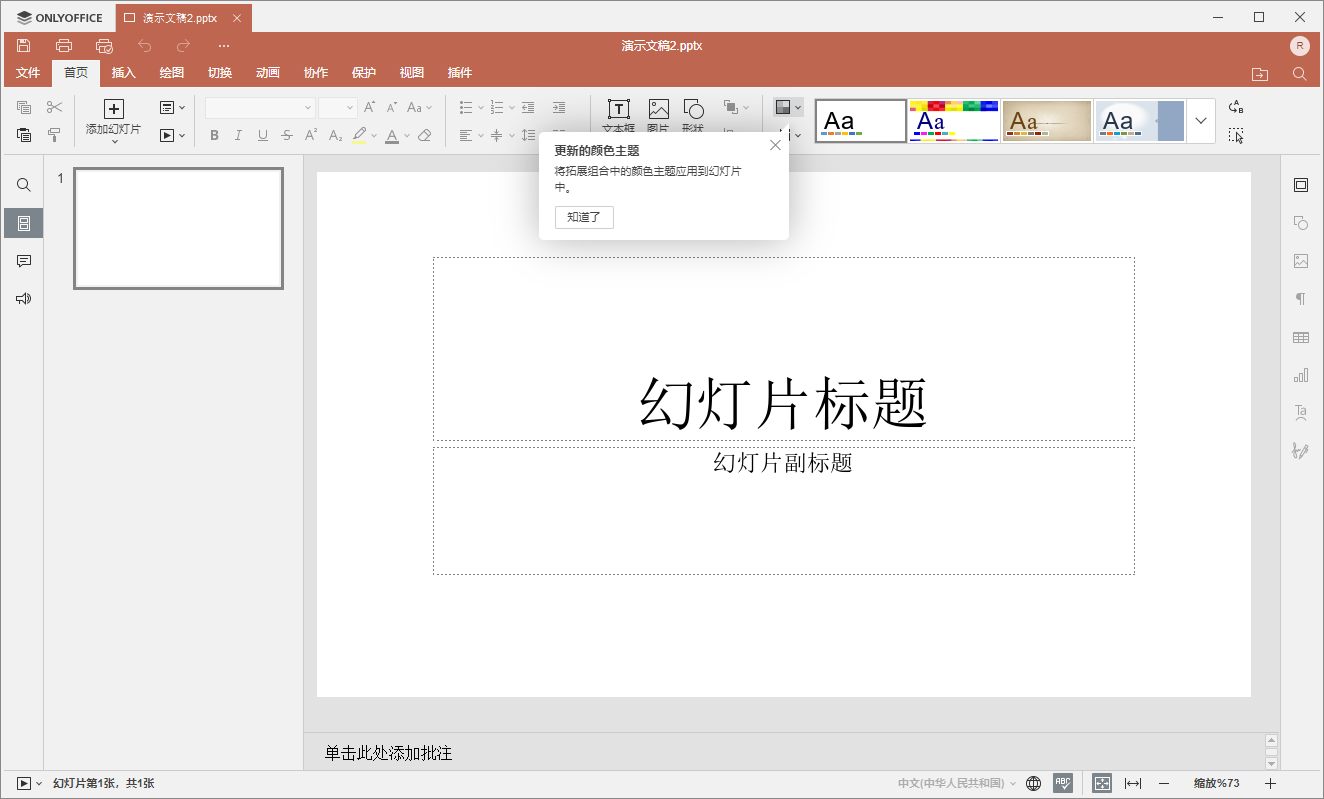Expand the 添加幻灯片 dropdown arrow

tap(114, 142)
